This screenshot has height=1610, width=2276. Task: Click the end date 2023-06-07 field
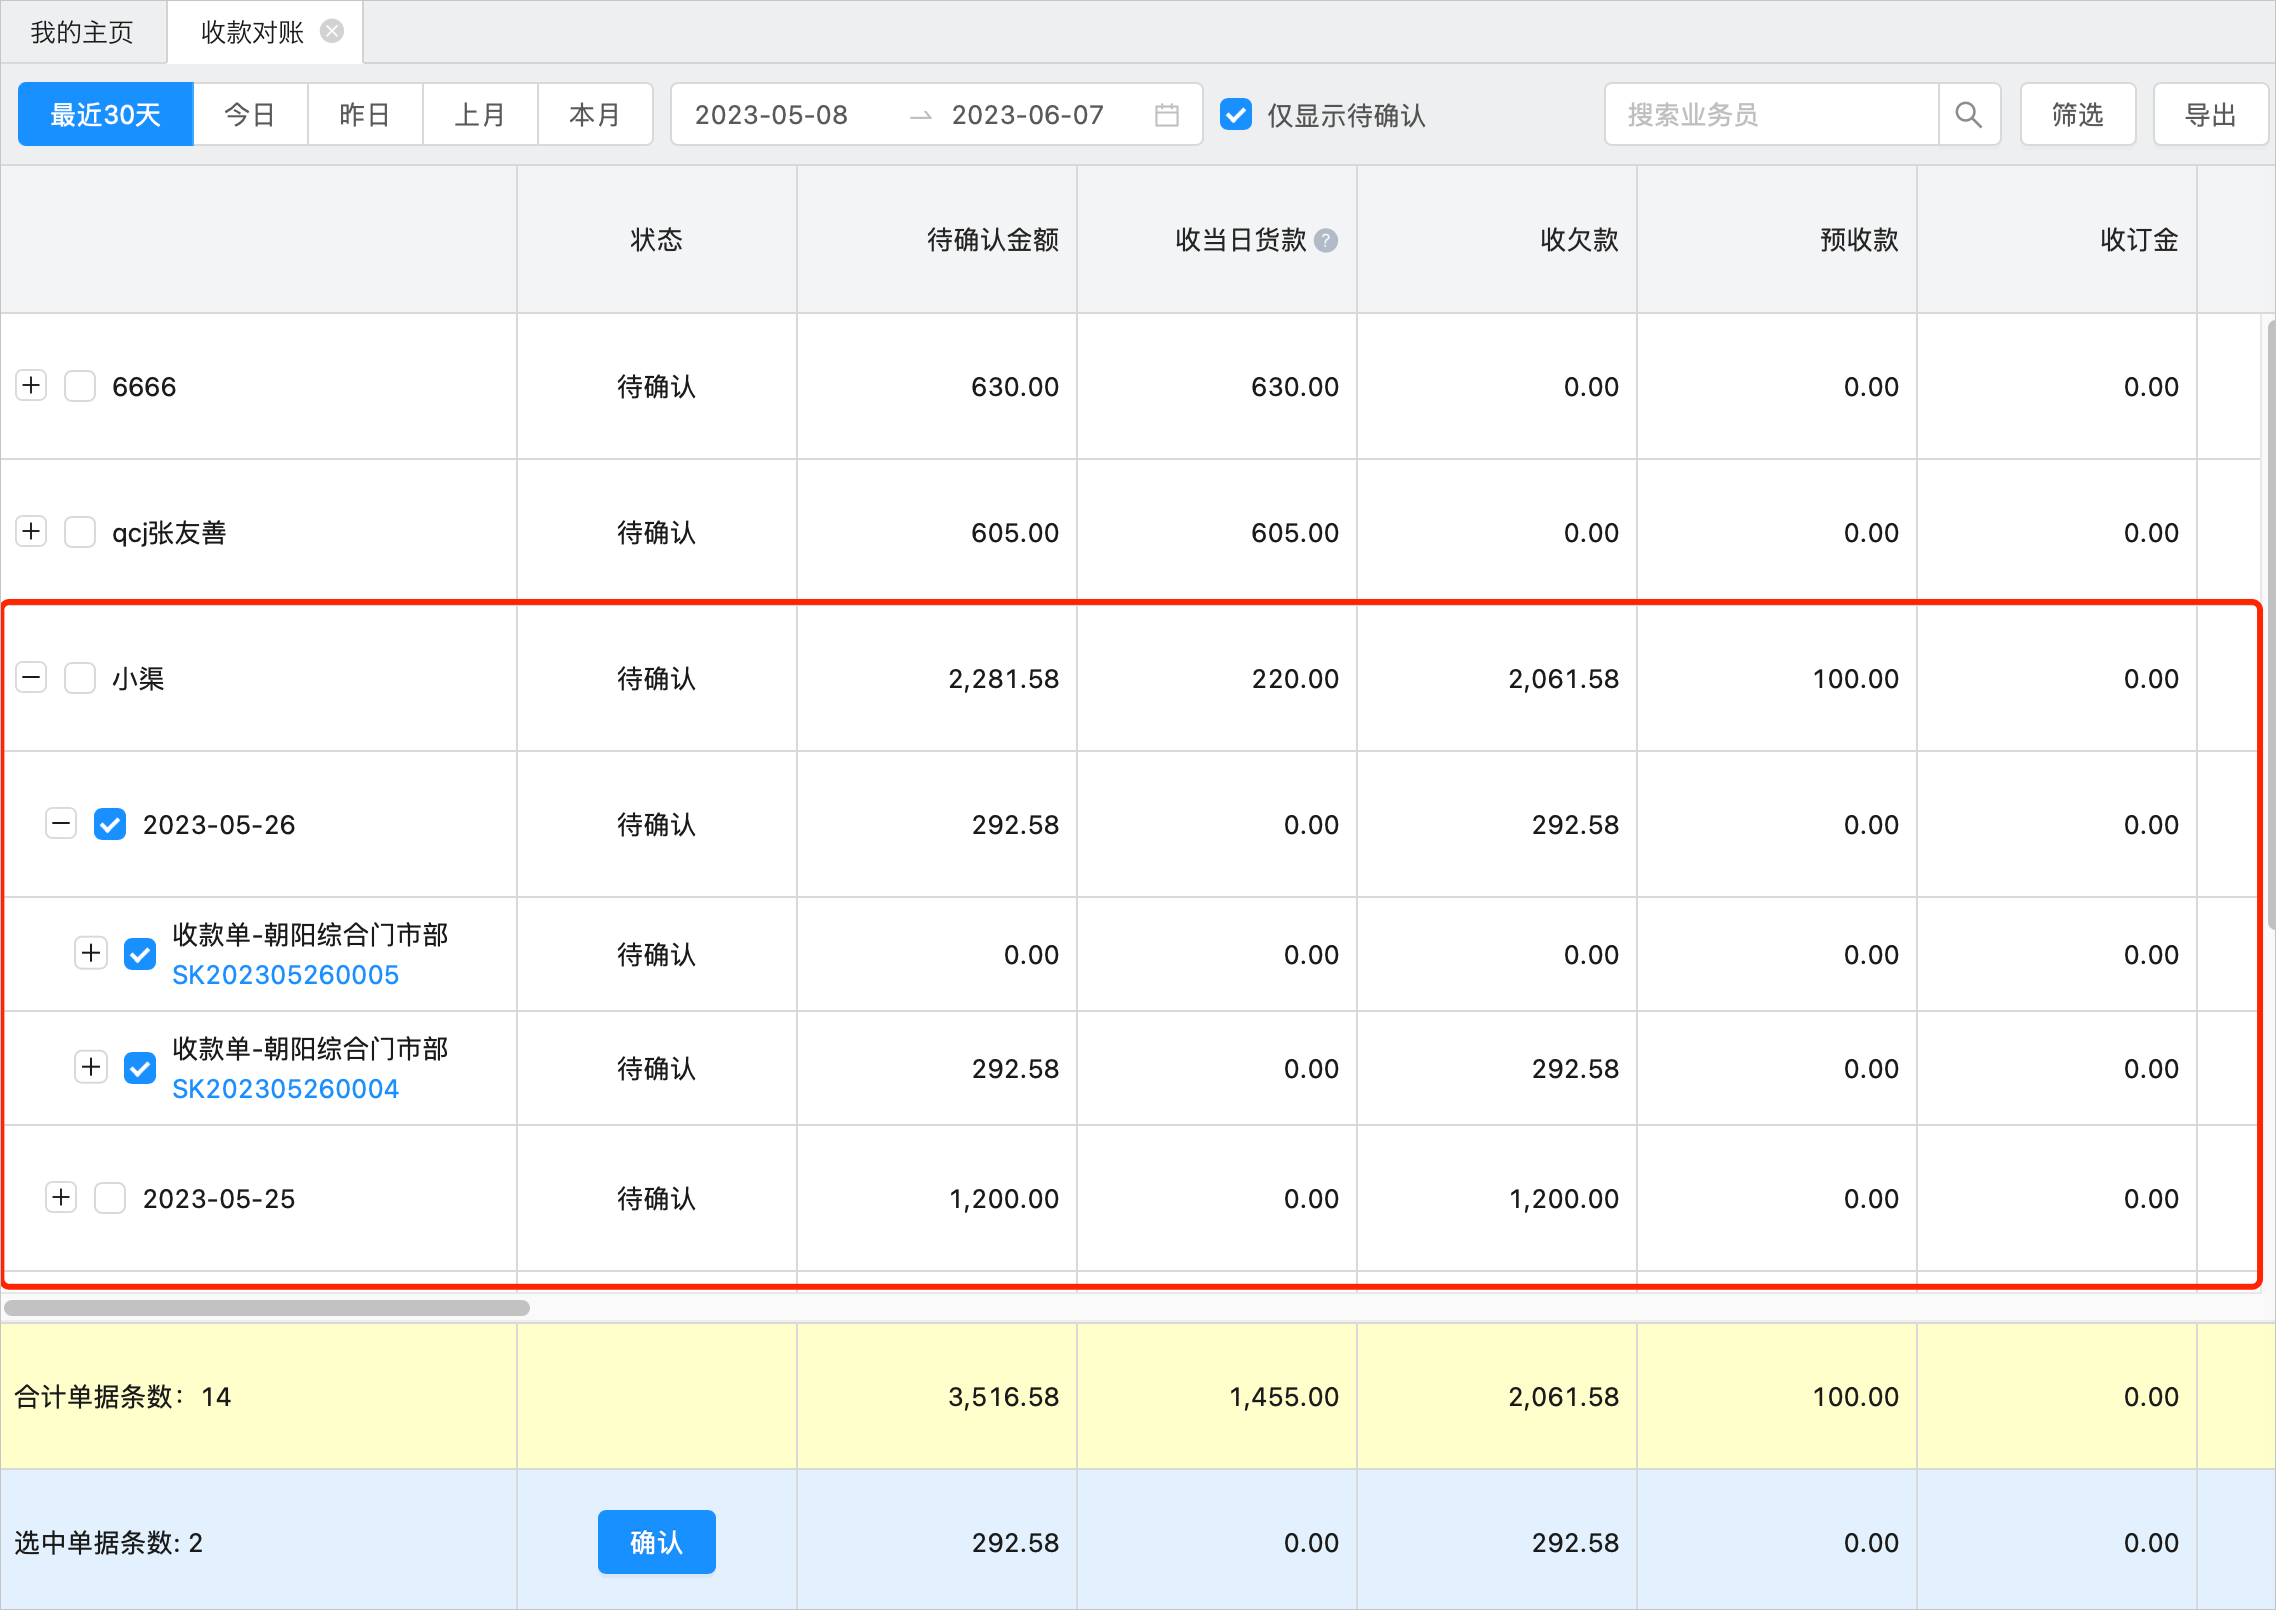1028,115
